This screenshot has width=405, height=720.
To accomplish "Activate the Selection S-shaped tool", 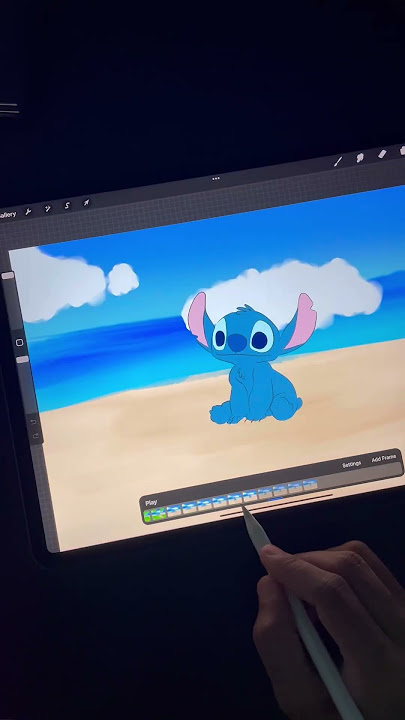I will point(67,205).
